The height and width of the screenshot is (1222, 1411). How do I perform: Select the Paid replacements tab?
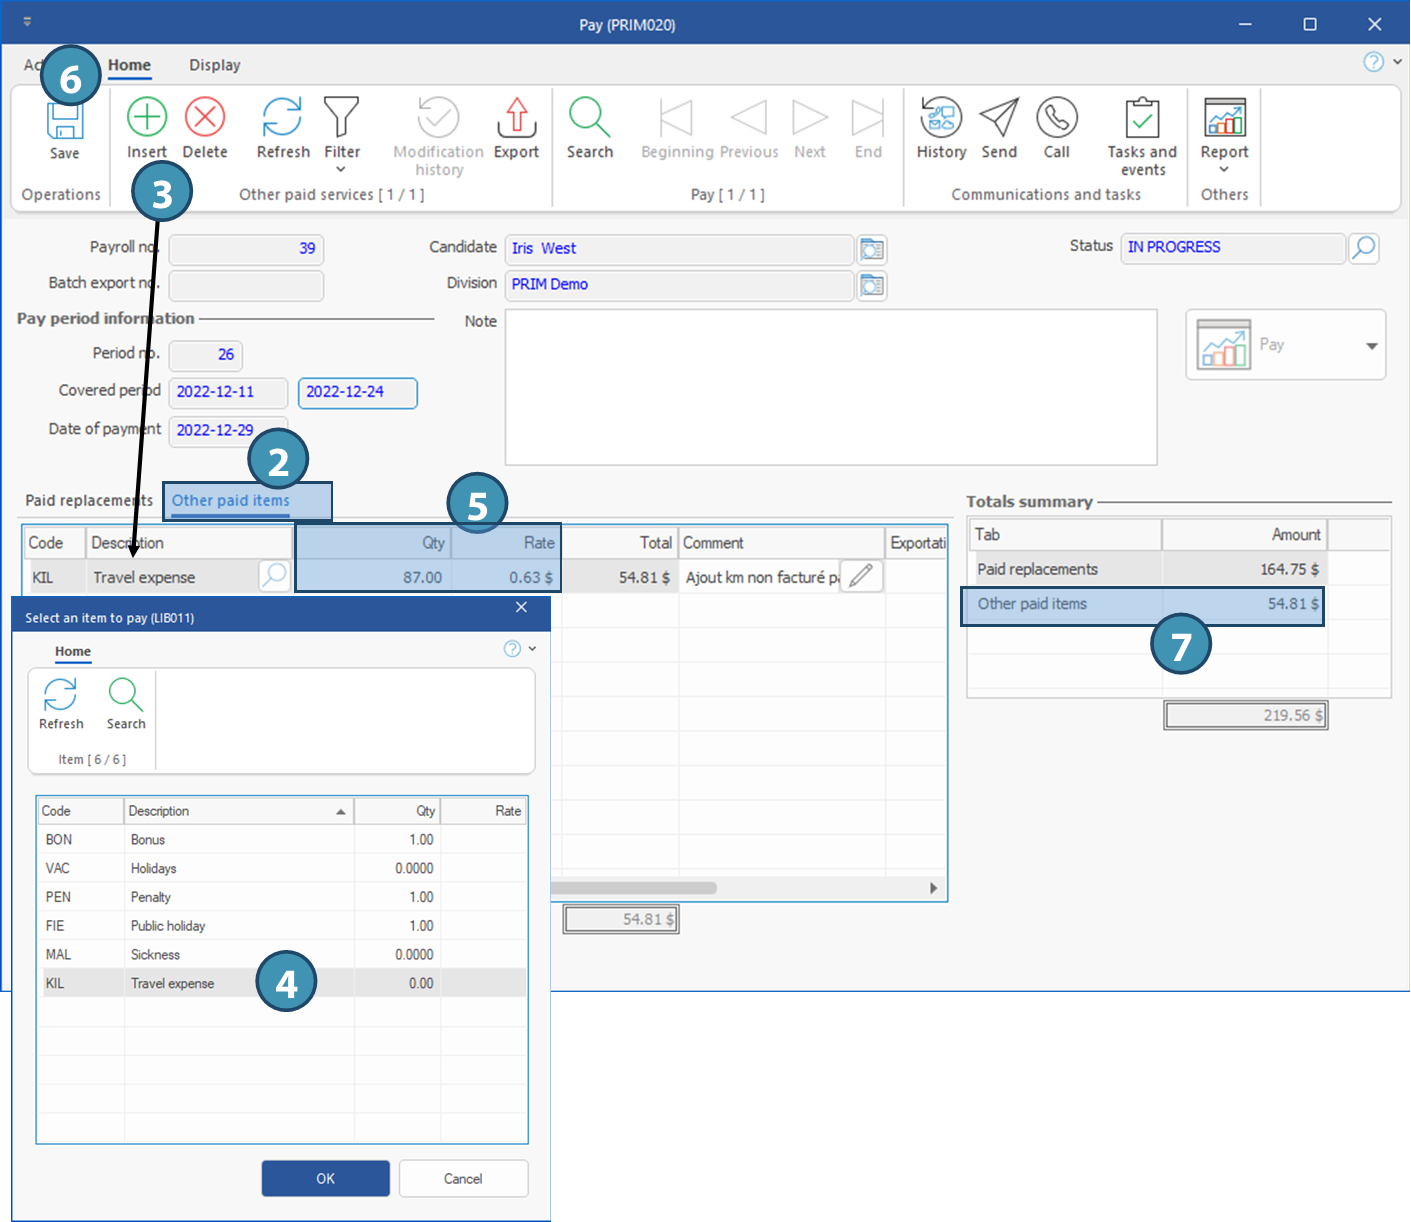[x=89, y=501]
